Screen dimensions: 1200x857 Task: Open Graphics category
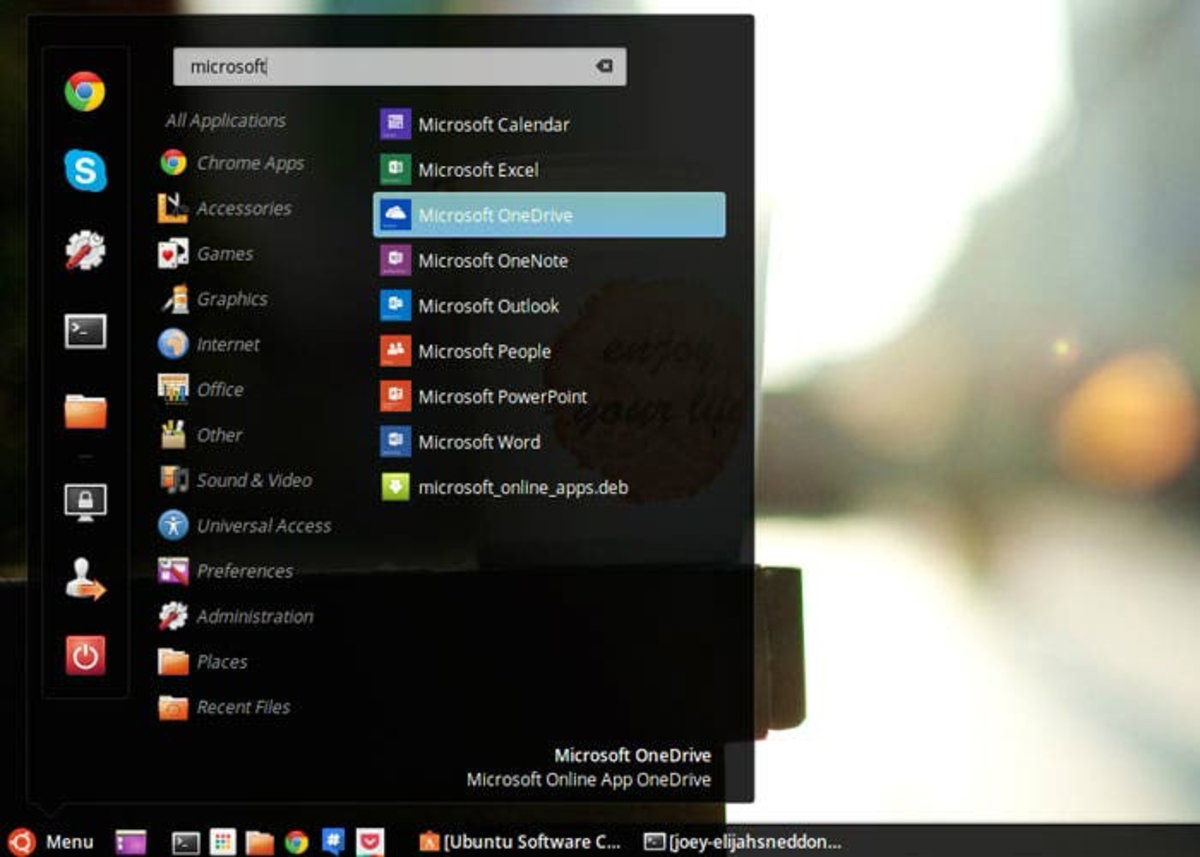(213, 299)
